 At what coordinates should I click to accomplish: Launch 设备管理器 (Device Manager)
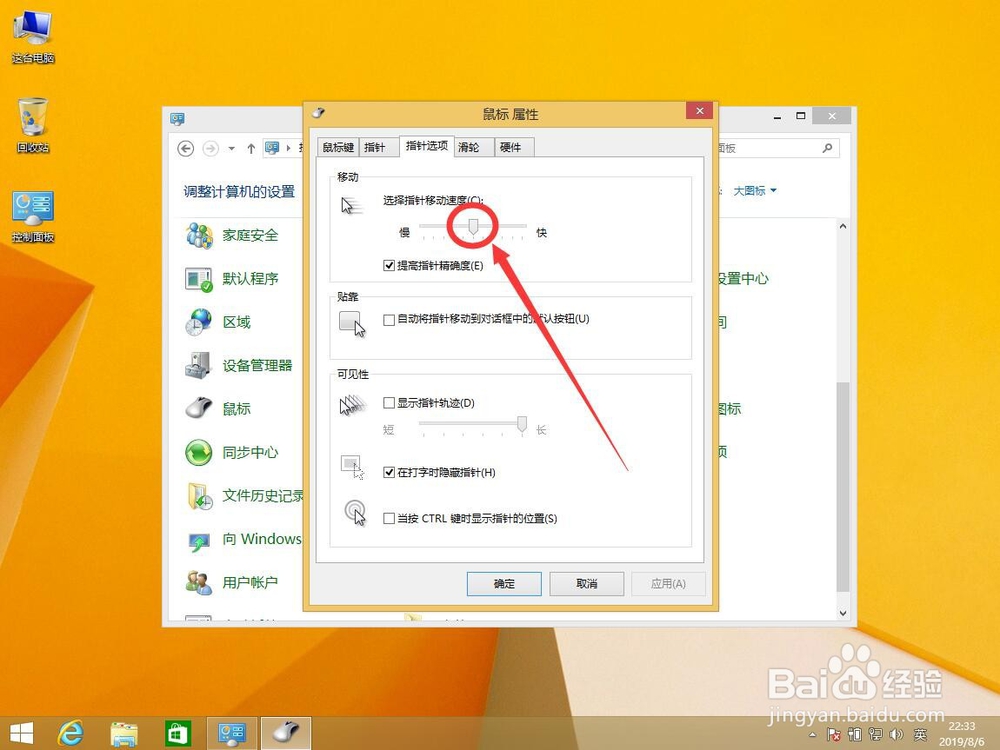pyautogui.click(x=256, y=365)
